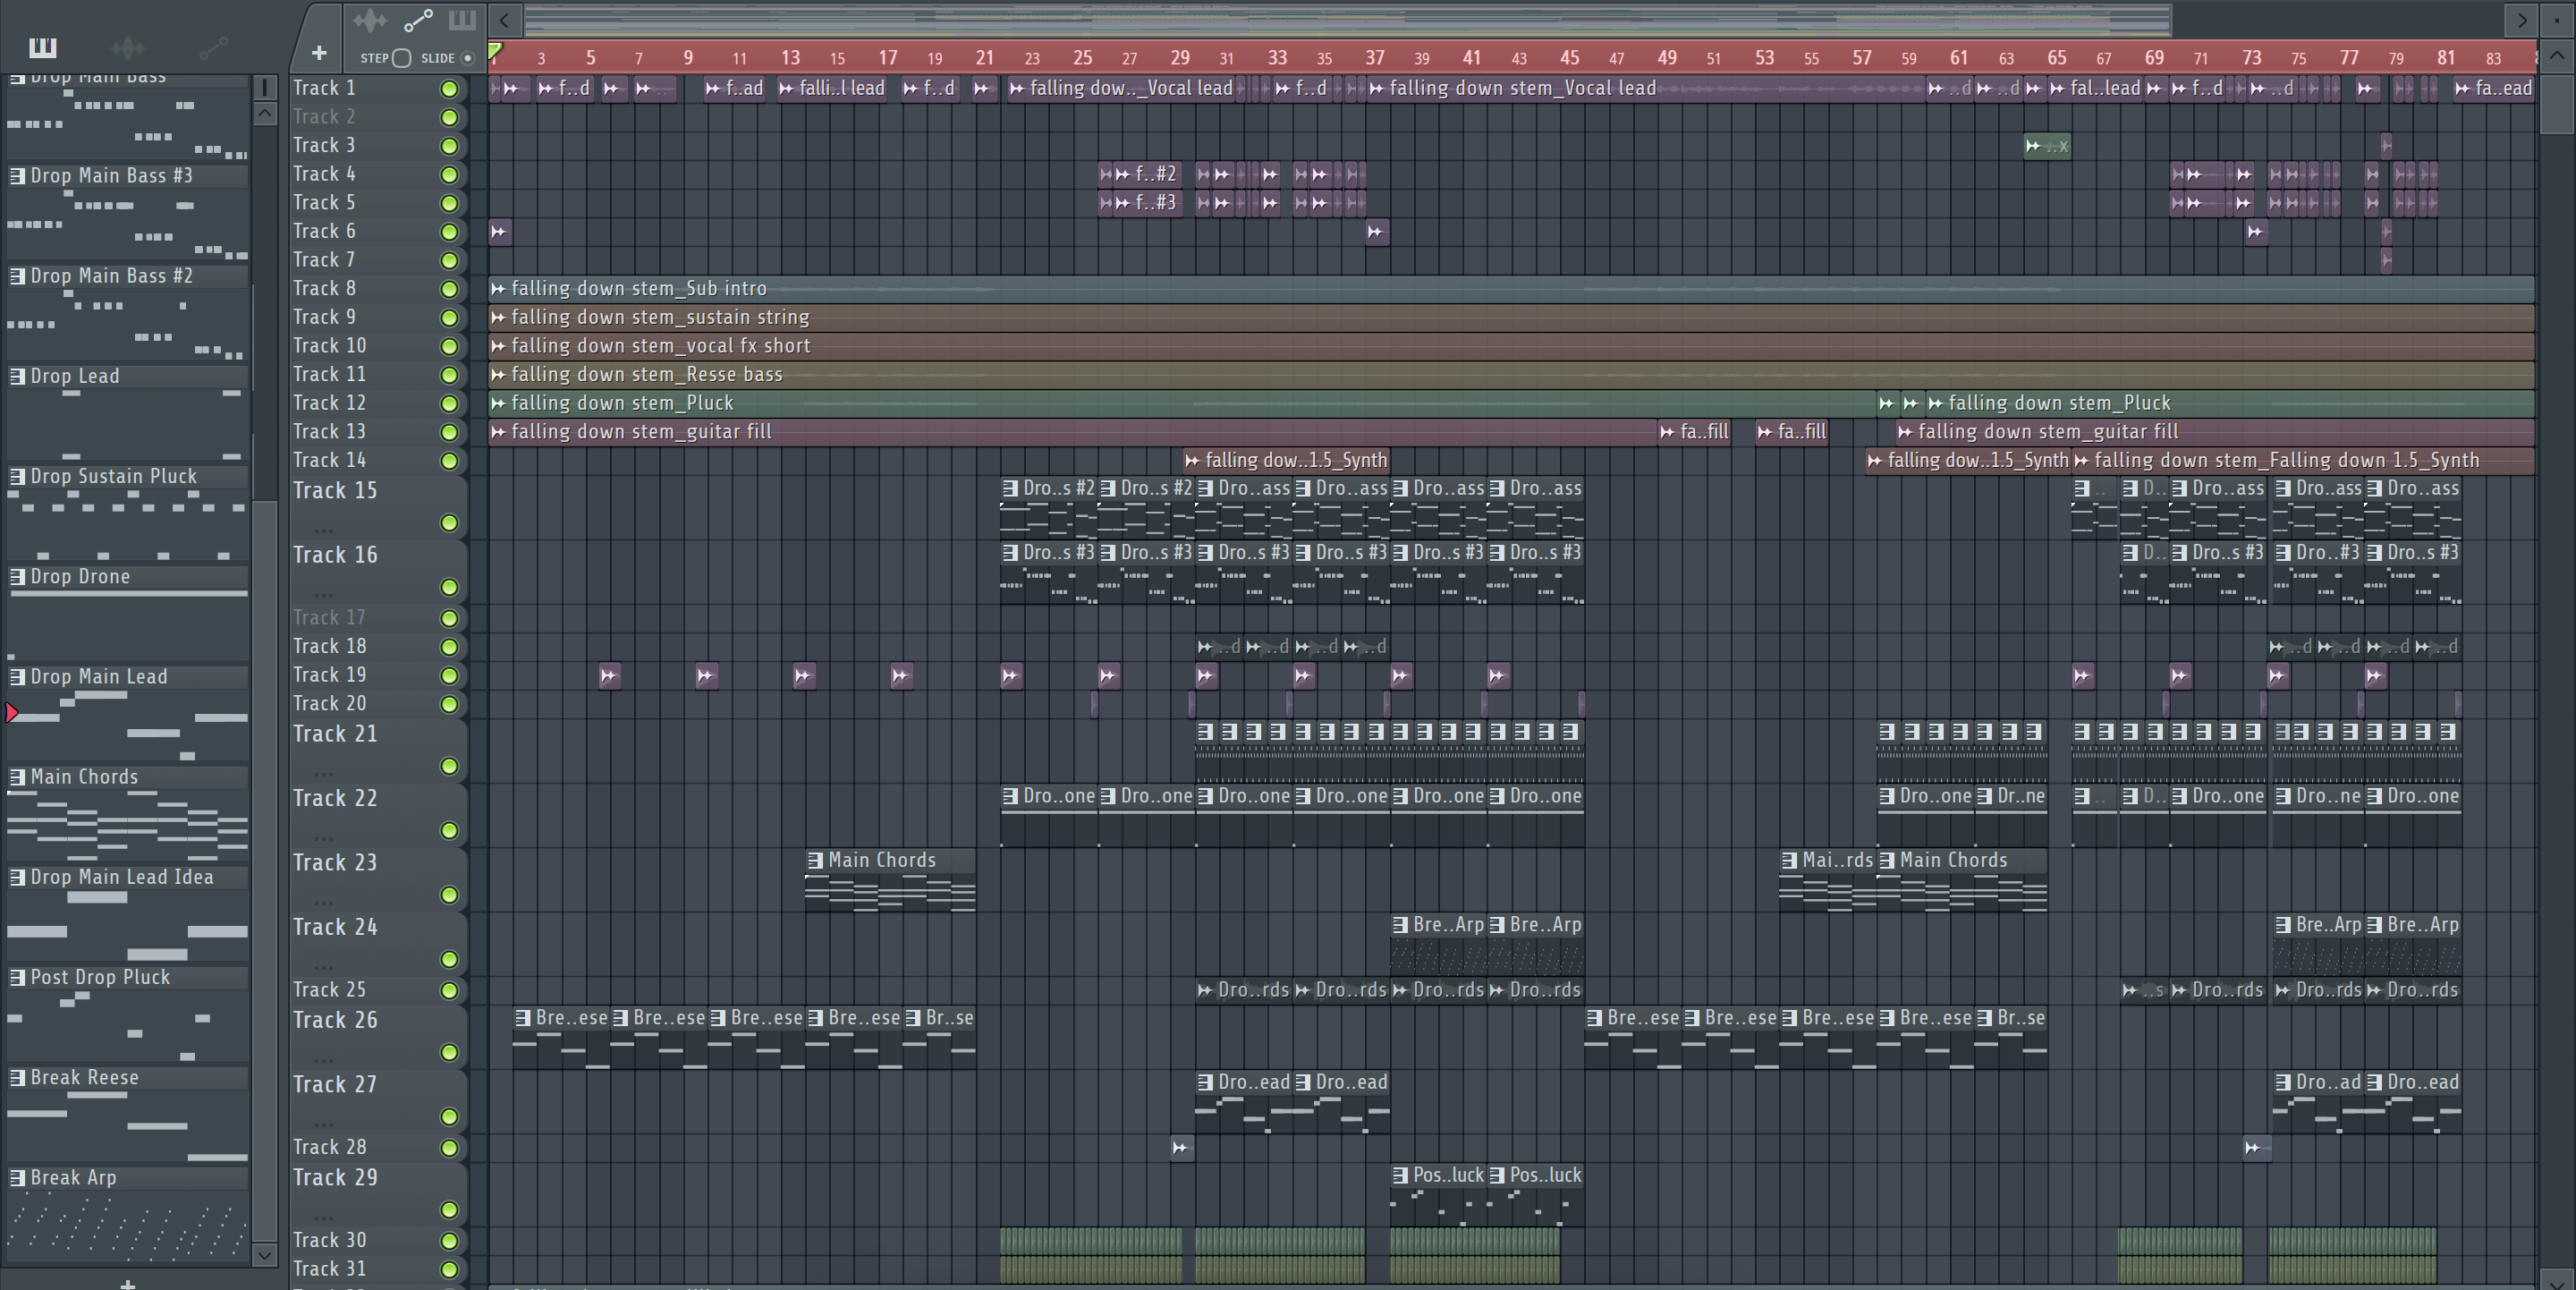Viewport: 2576px width, 1290px height.
Task: Click the Drop Main Lead pattern icon
Action: [x=17, y=676]
